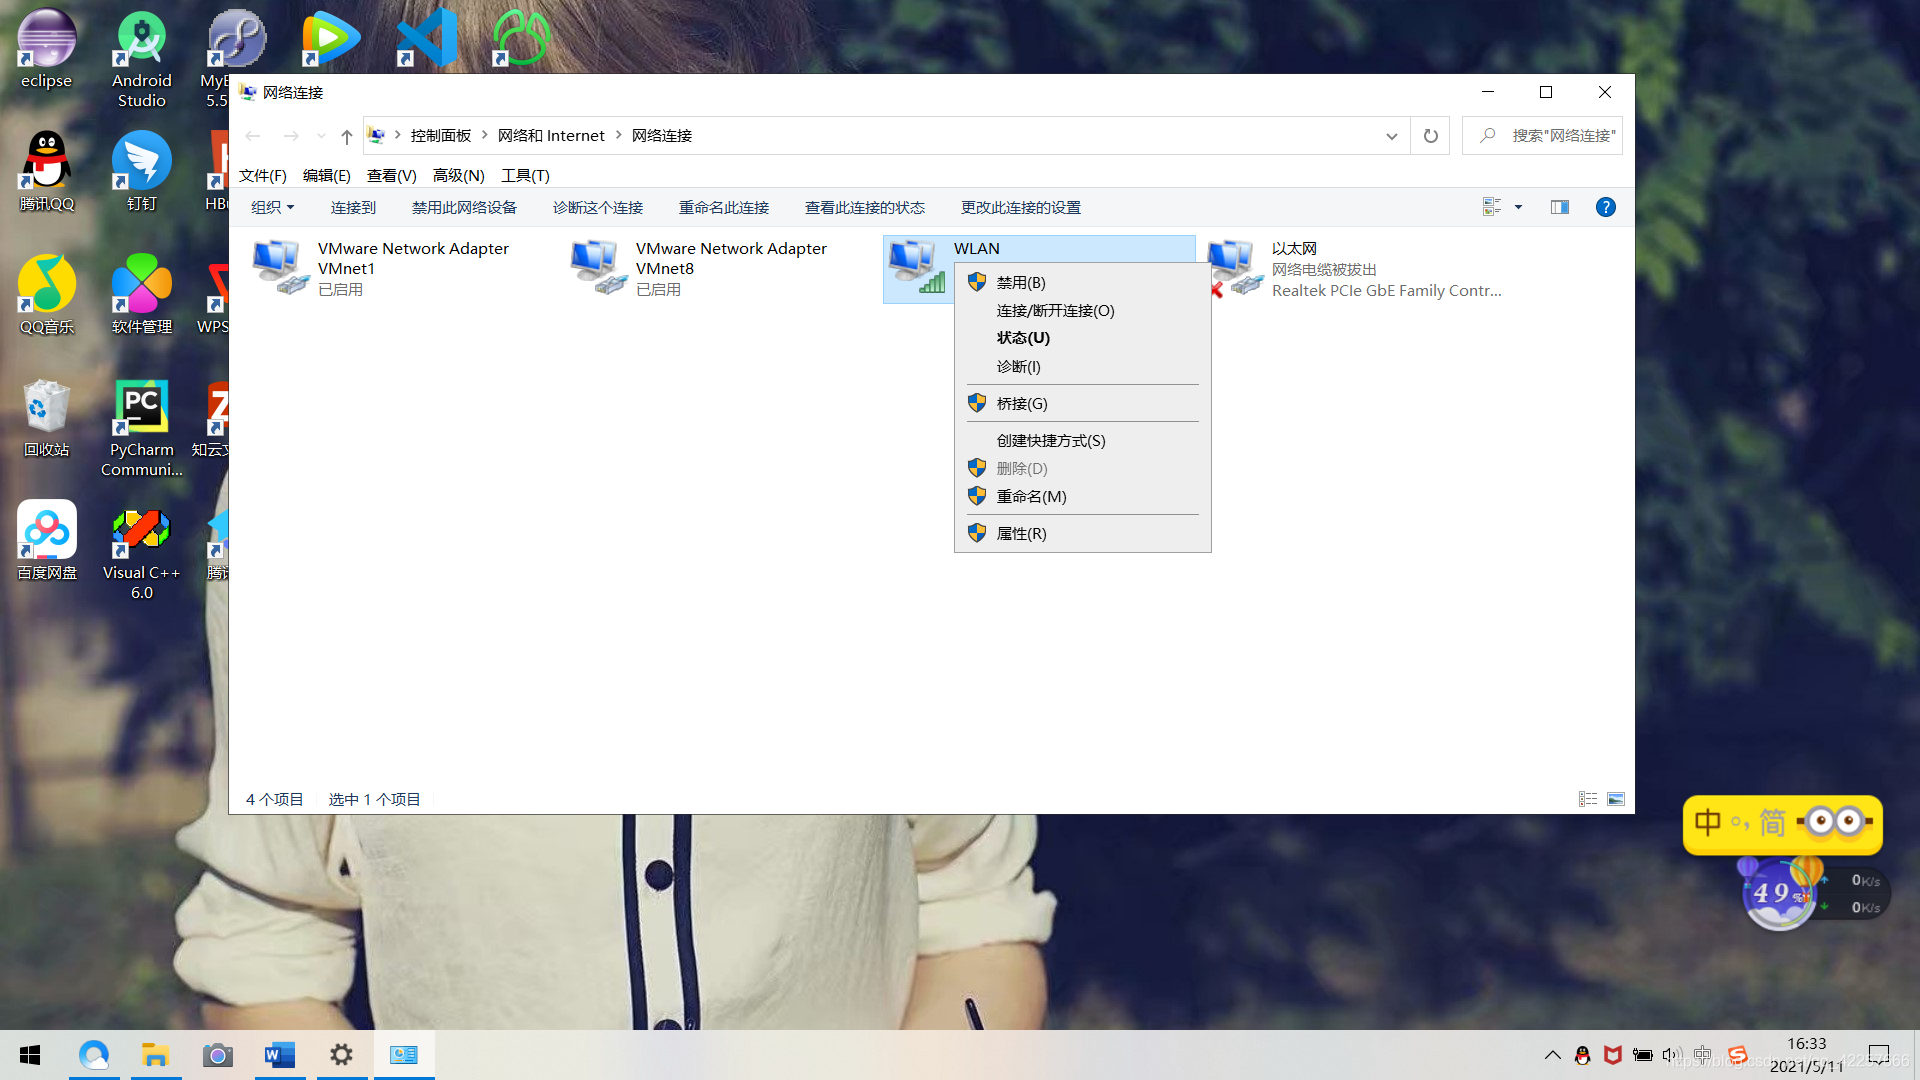Select 属性(R) from the context menu

tap(1021, 534)
